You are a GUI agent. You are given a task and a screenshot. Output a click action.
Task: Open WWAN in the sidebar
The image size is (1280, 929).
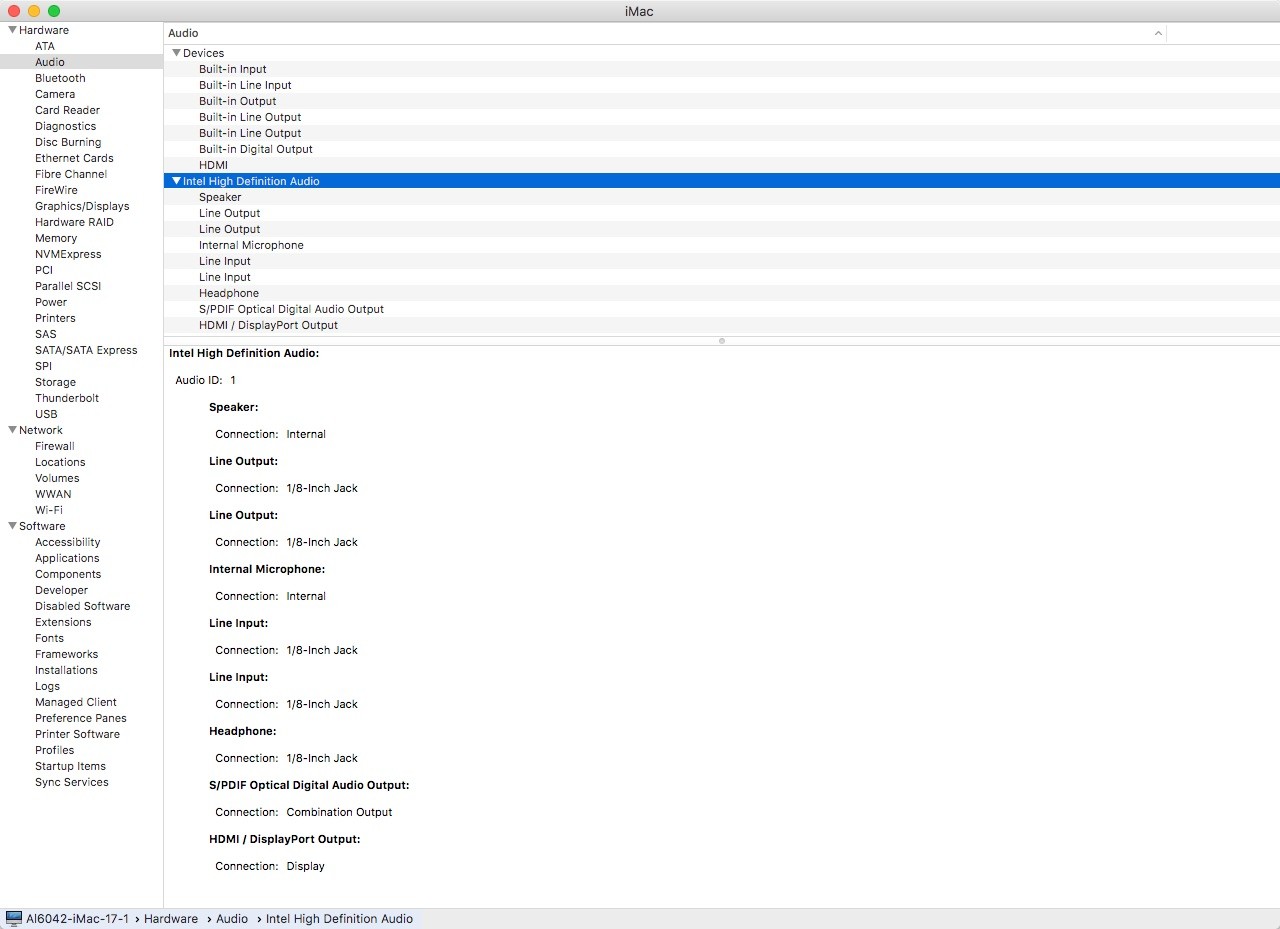coord(53,494)
